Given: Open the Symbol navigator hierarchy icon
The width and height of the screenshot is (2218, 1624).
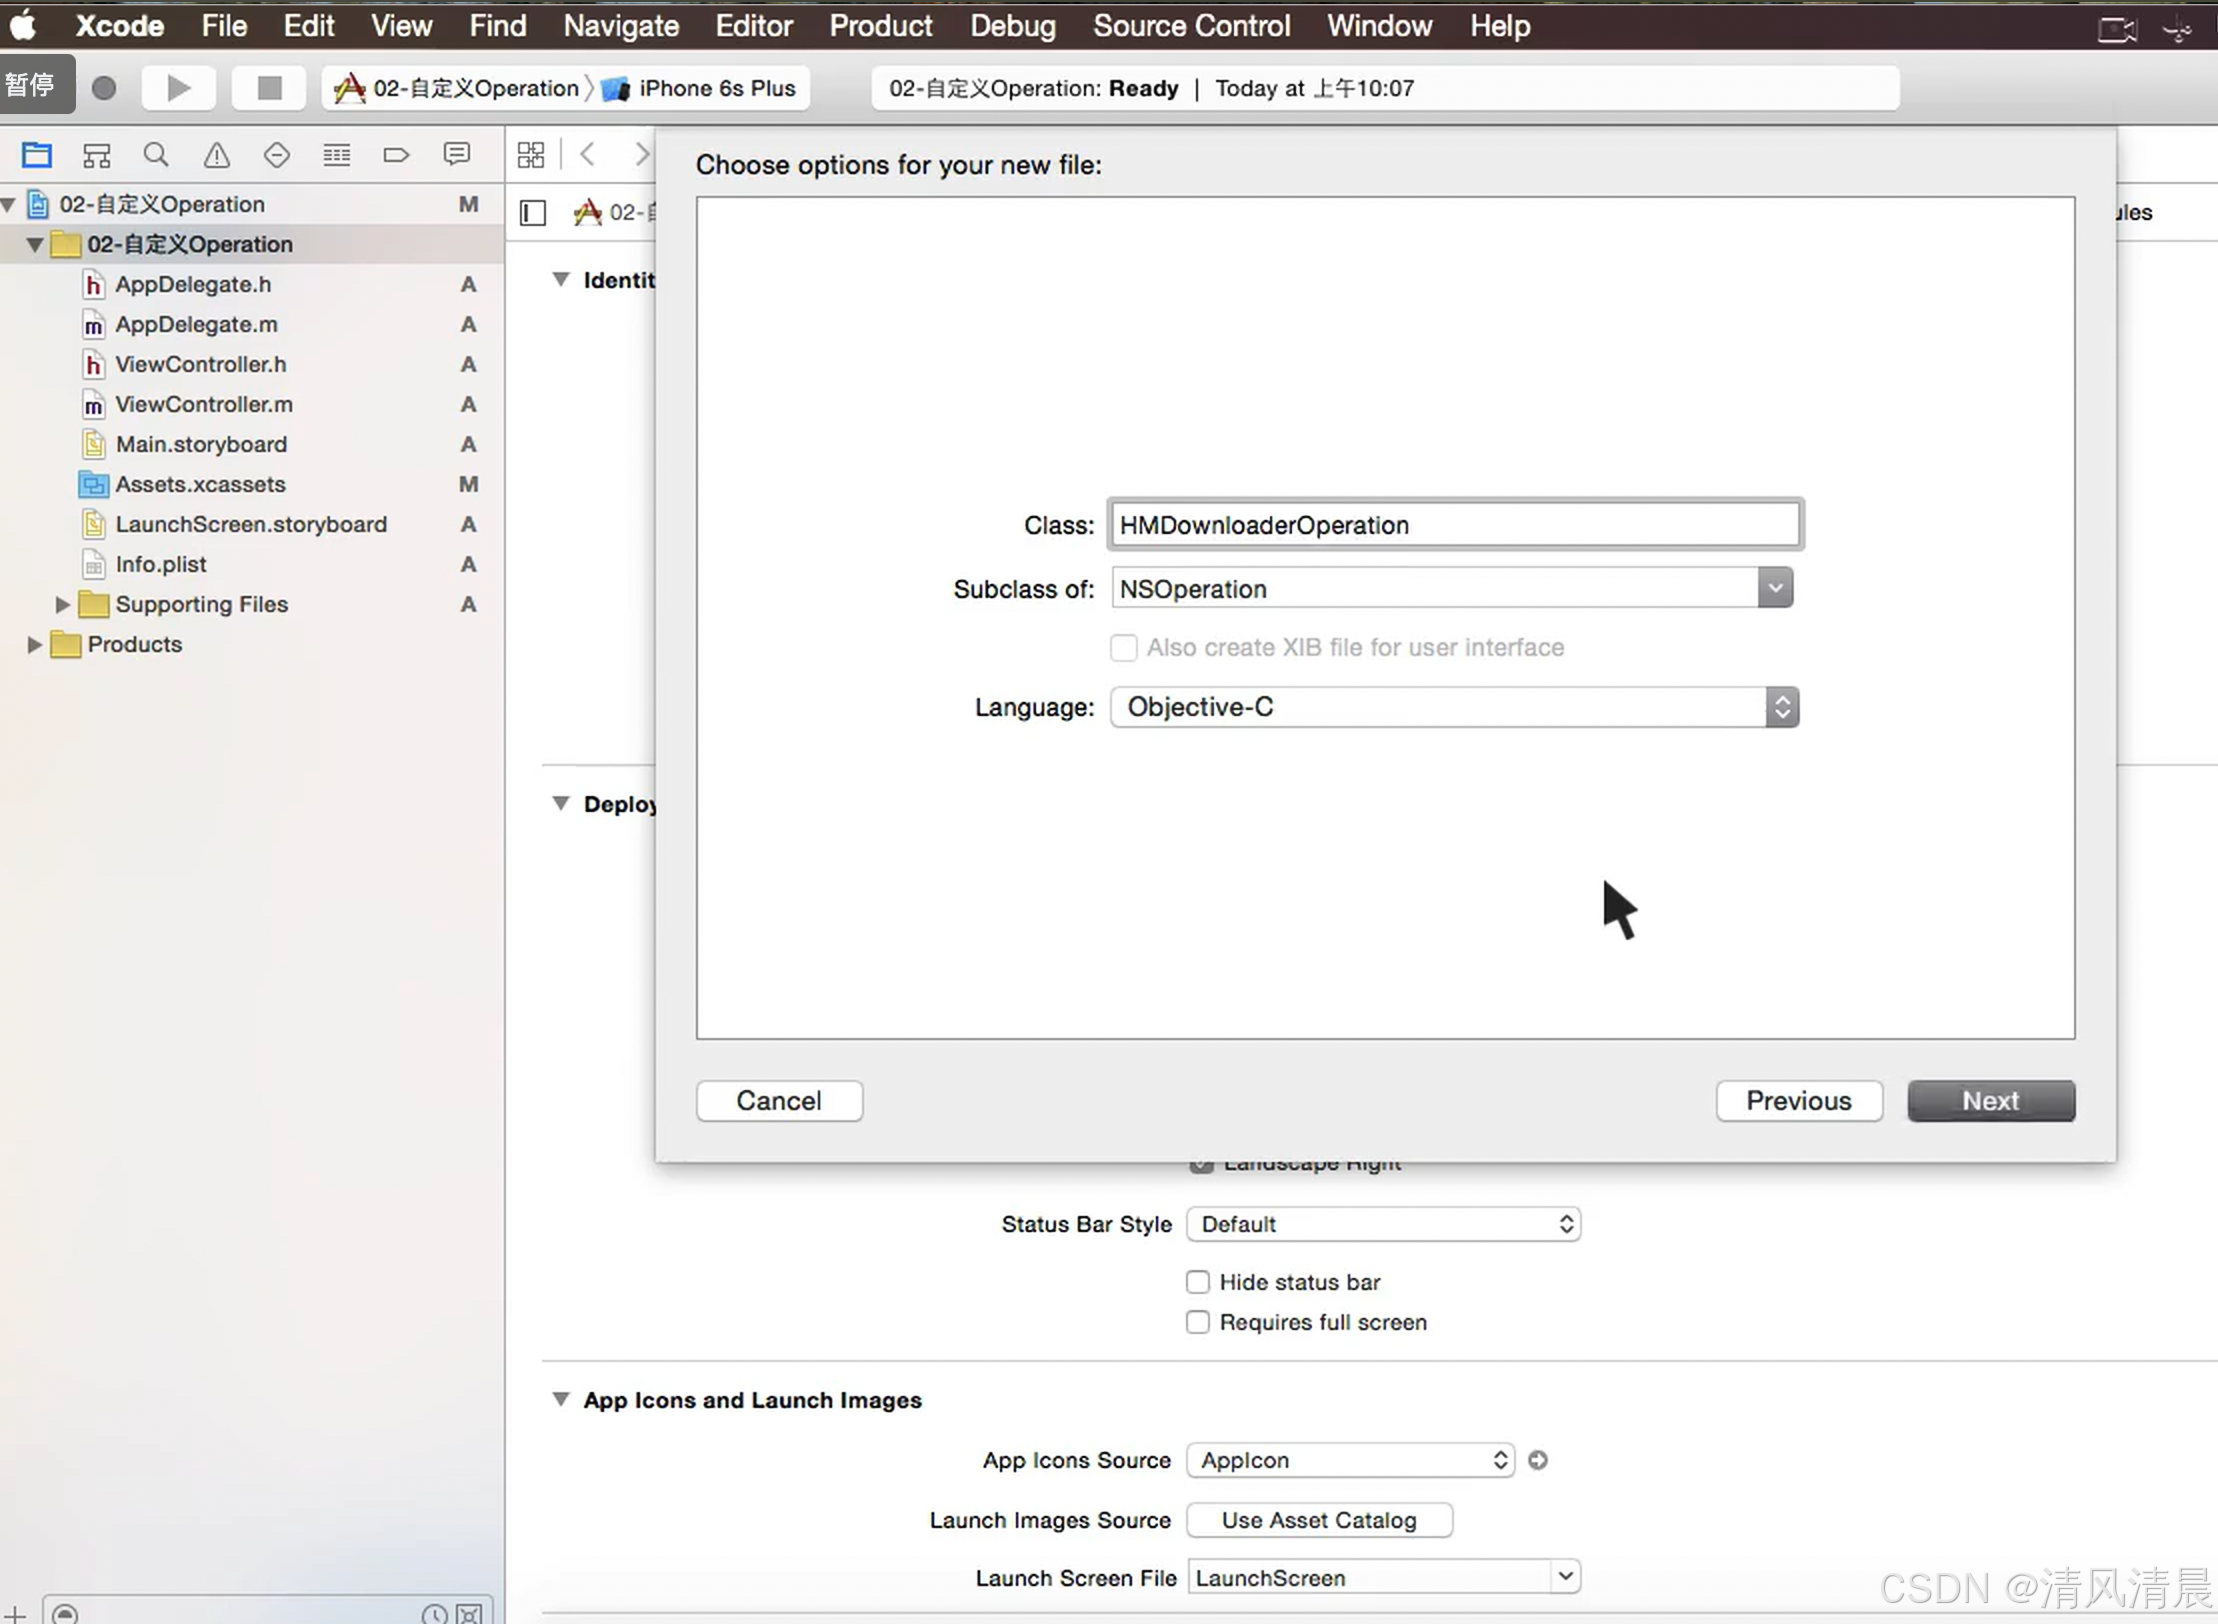Looking at the screenshot, I should pos(97,155).
